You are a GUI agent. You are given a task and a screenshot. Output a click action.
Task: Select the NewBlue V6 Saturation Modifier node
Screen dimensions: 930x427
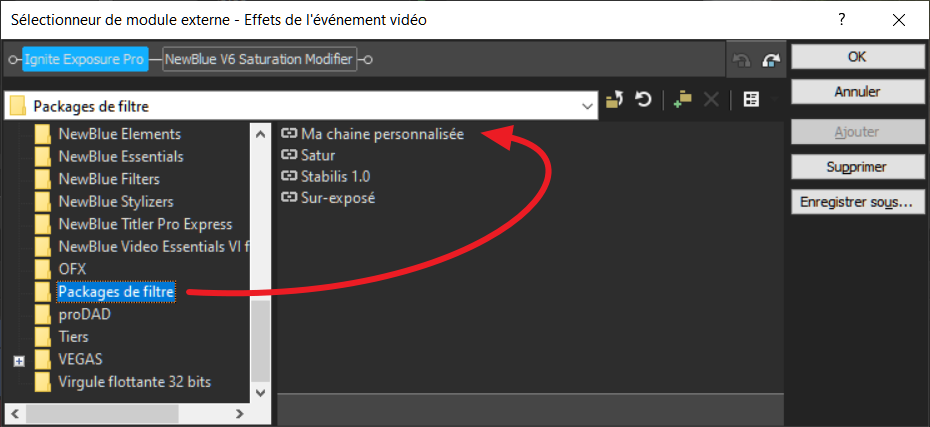[x=260, y=59]
